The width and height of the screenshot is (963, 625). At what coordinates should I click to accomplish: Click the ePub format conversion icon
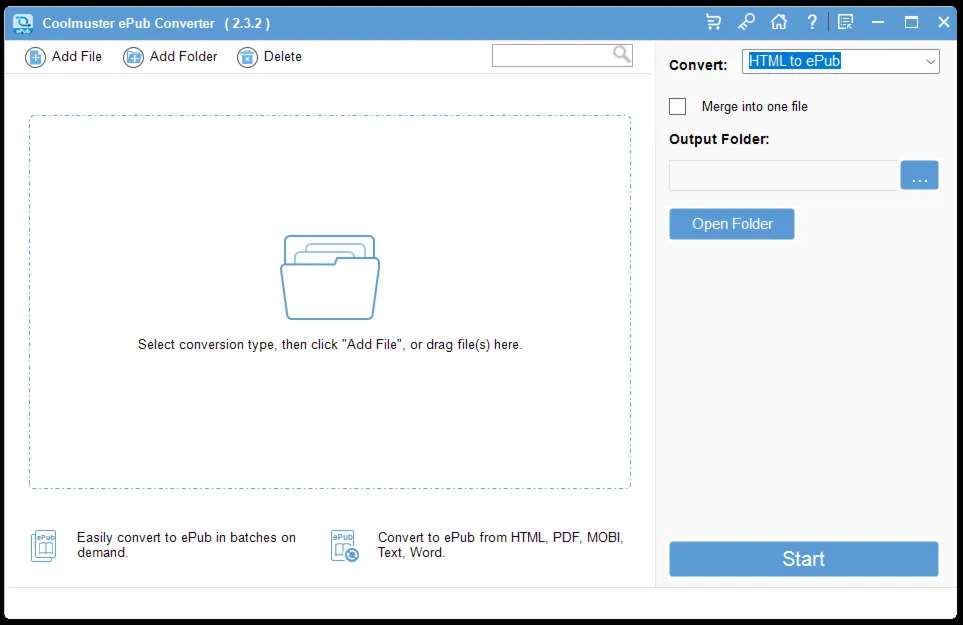point(344,546)
